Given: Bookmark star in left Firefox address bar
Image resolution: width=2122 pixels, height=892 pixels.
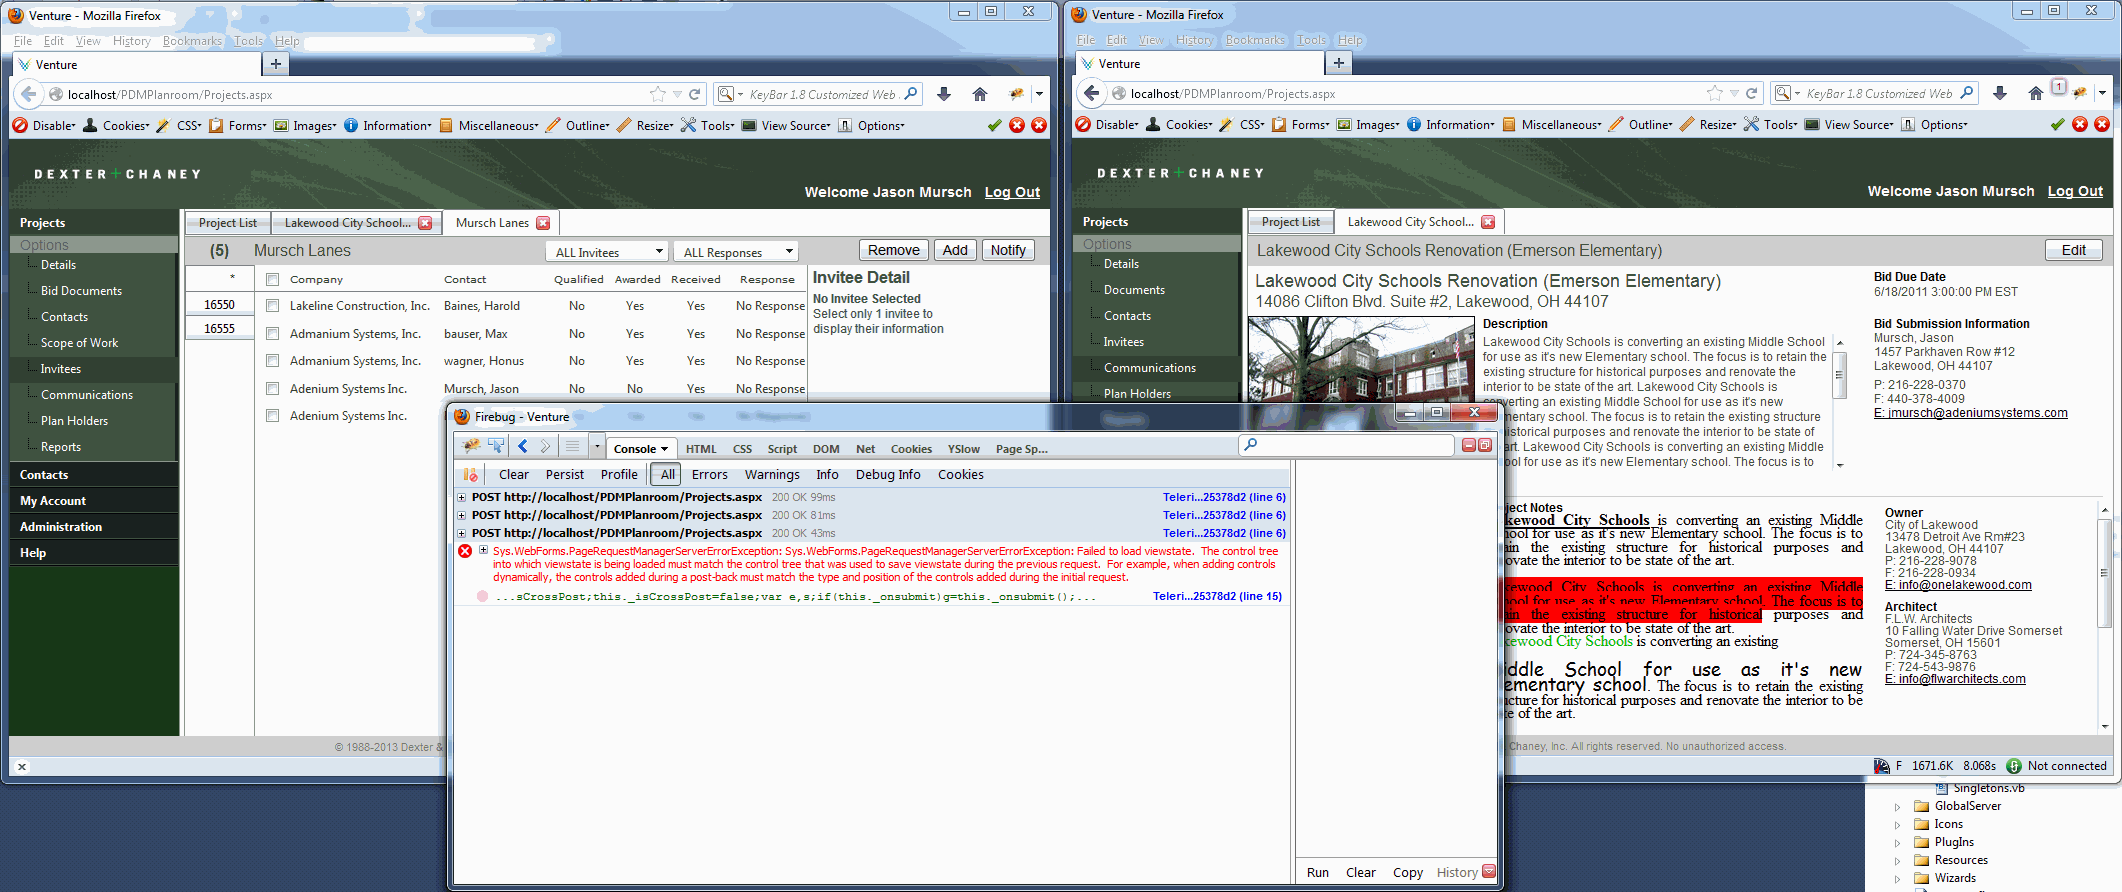Looking at the screenshot, I should point(657,94).
